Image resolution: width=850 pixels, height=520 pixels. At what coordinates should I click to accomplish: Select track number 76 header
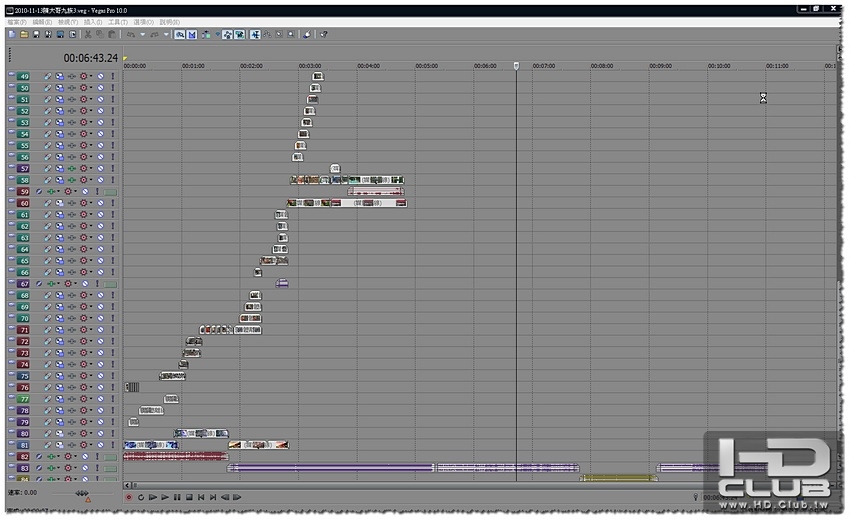(24, 388)
